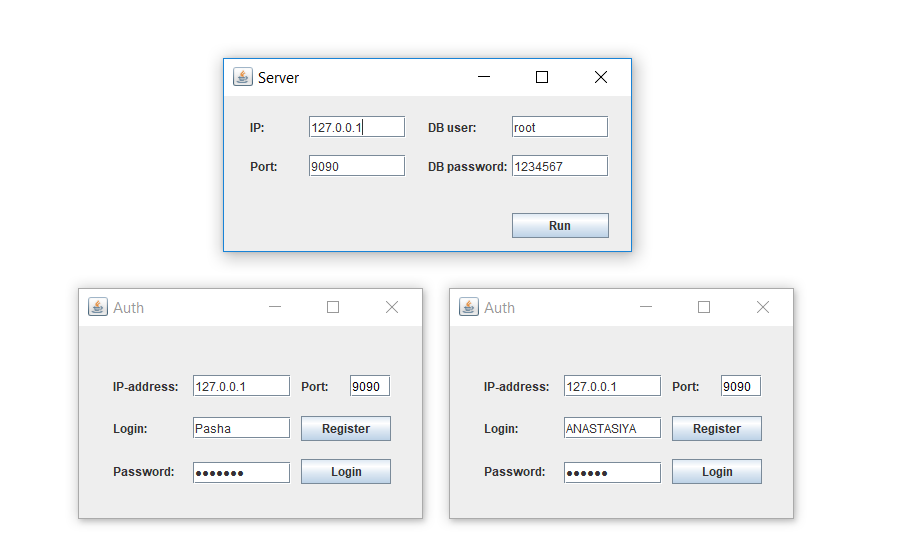Select the DB password field with 1234567
909x558 pixels.
click(x=560, y=166)
